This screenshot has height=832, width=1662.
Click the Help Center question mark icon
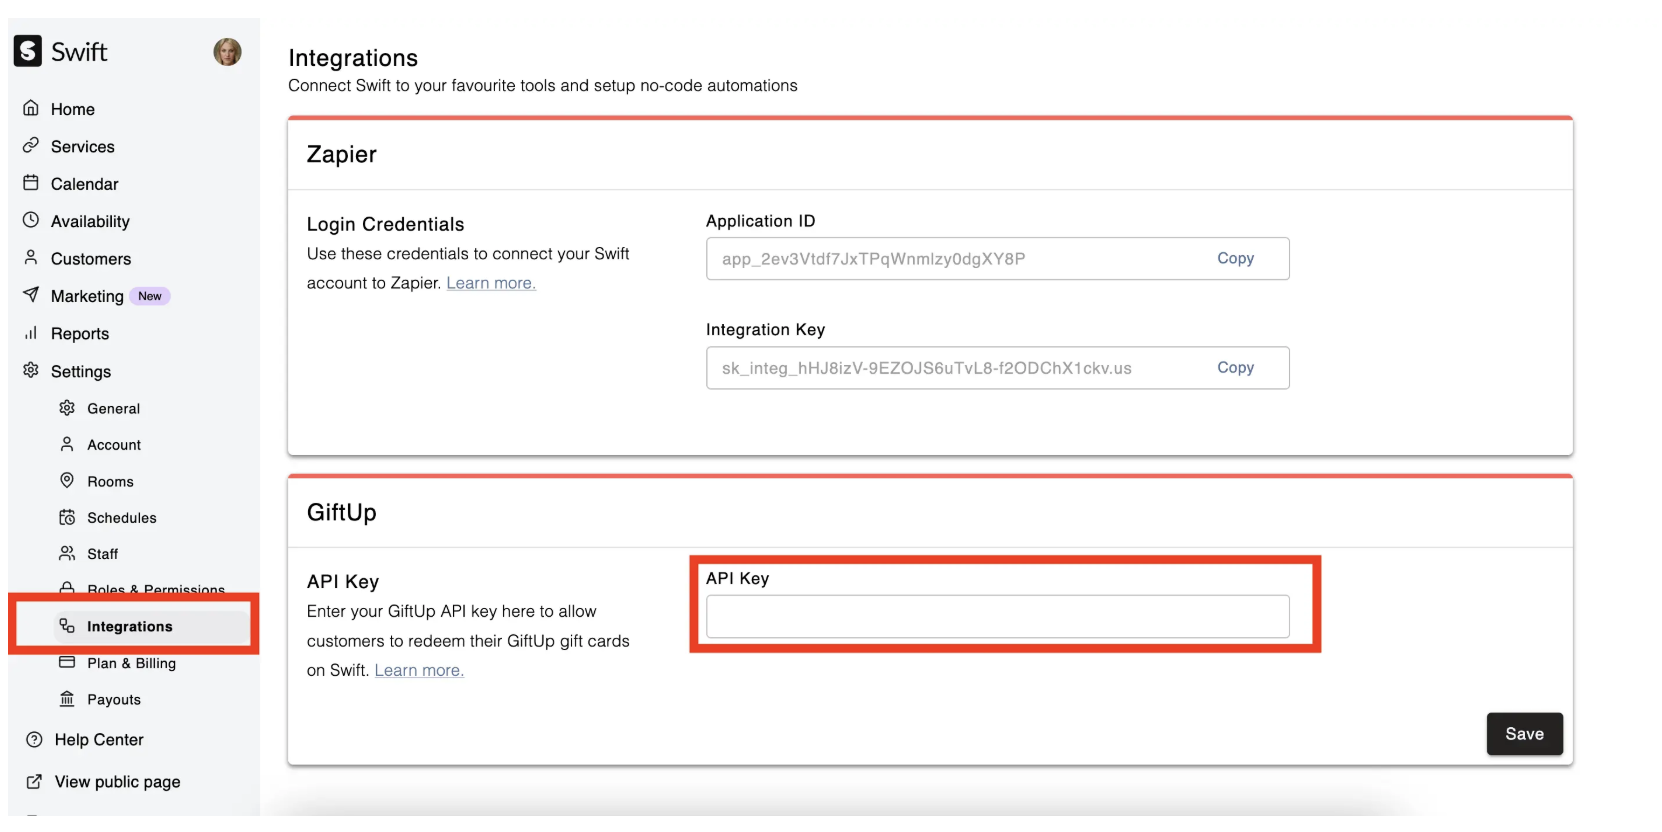[x=34, y=740]
